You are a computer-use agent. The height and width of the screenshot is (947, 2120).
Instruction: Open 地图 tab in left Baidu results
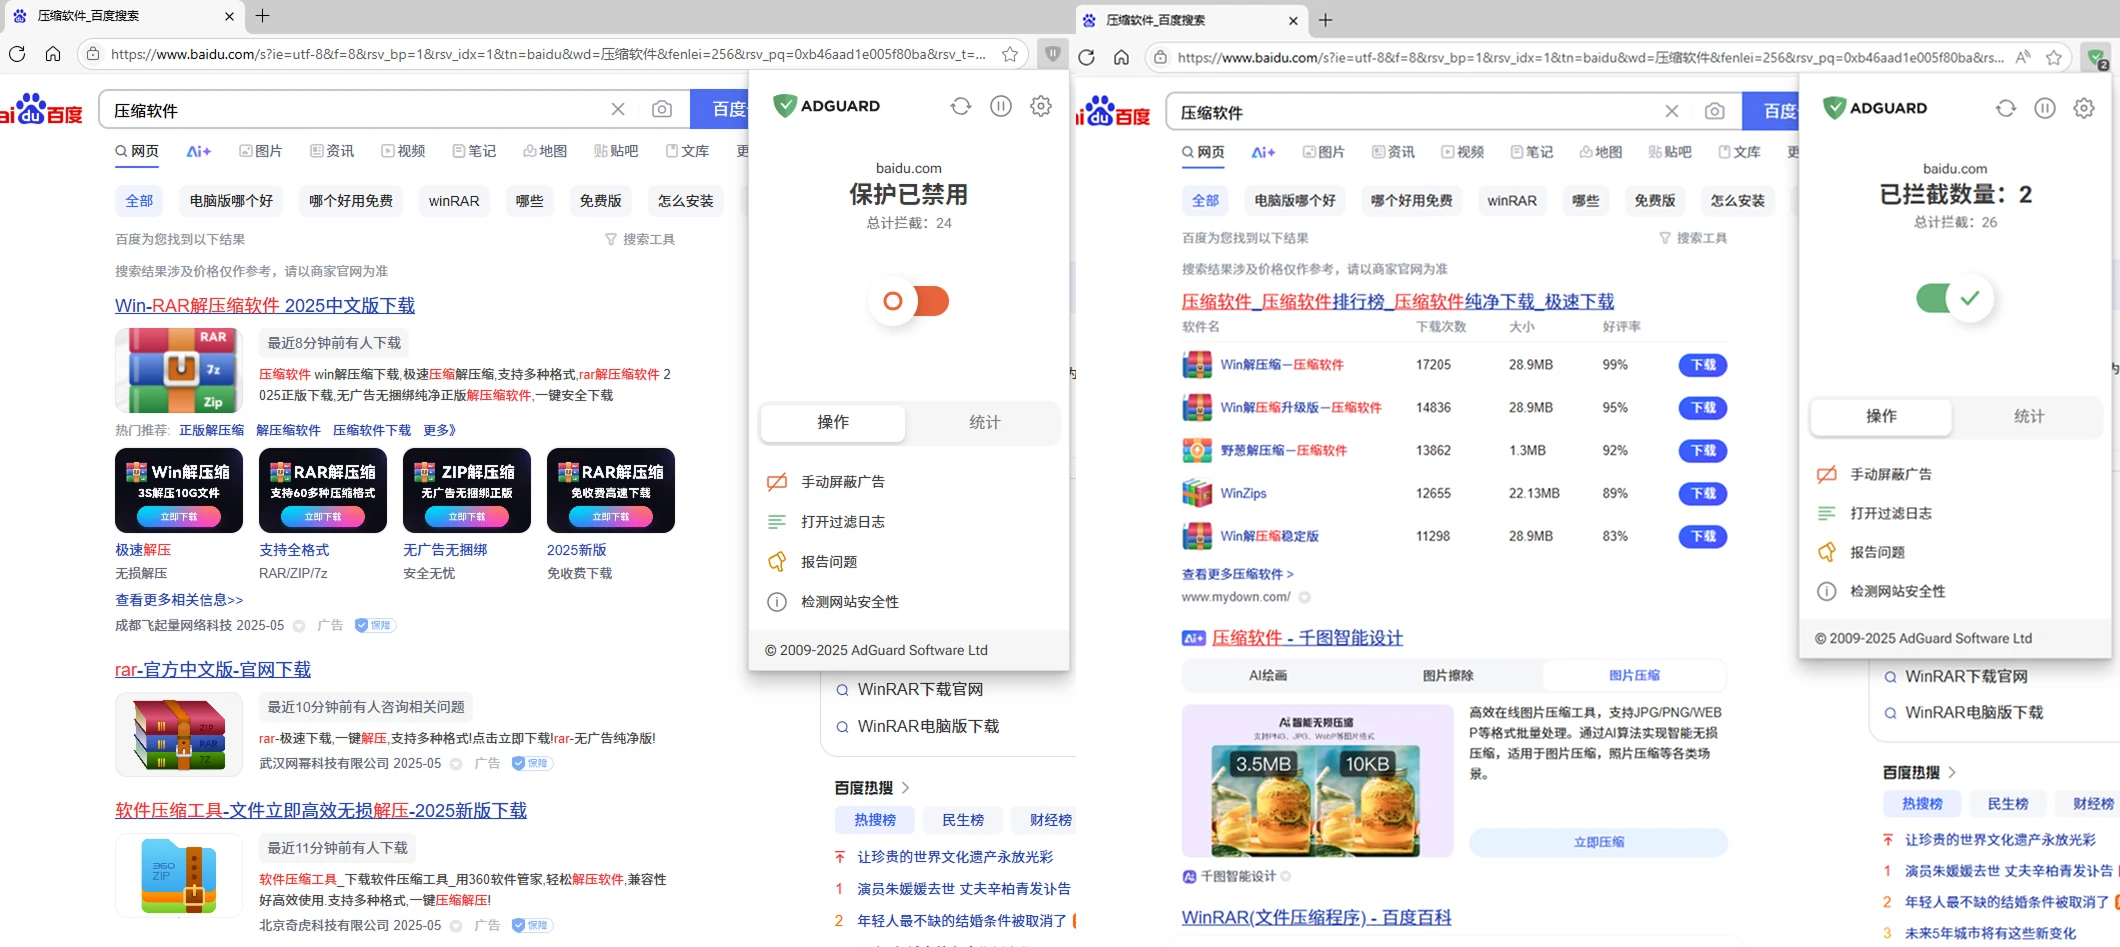[545, 151]
